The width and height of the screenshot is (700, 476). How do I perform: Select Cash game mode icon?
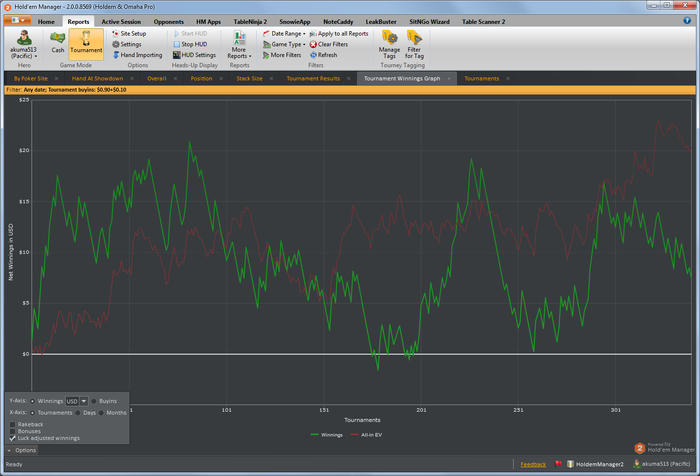57,41
